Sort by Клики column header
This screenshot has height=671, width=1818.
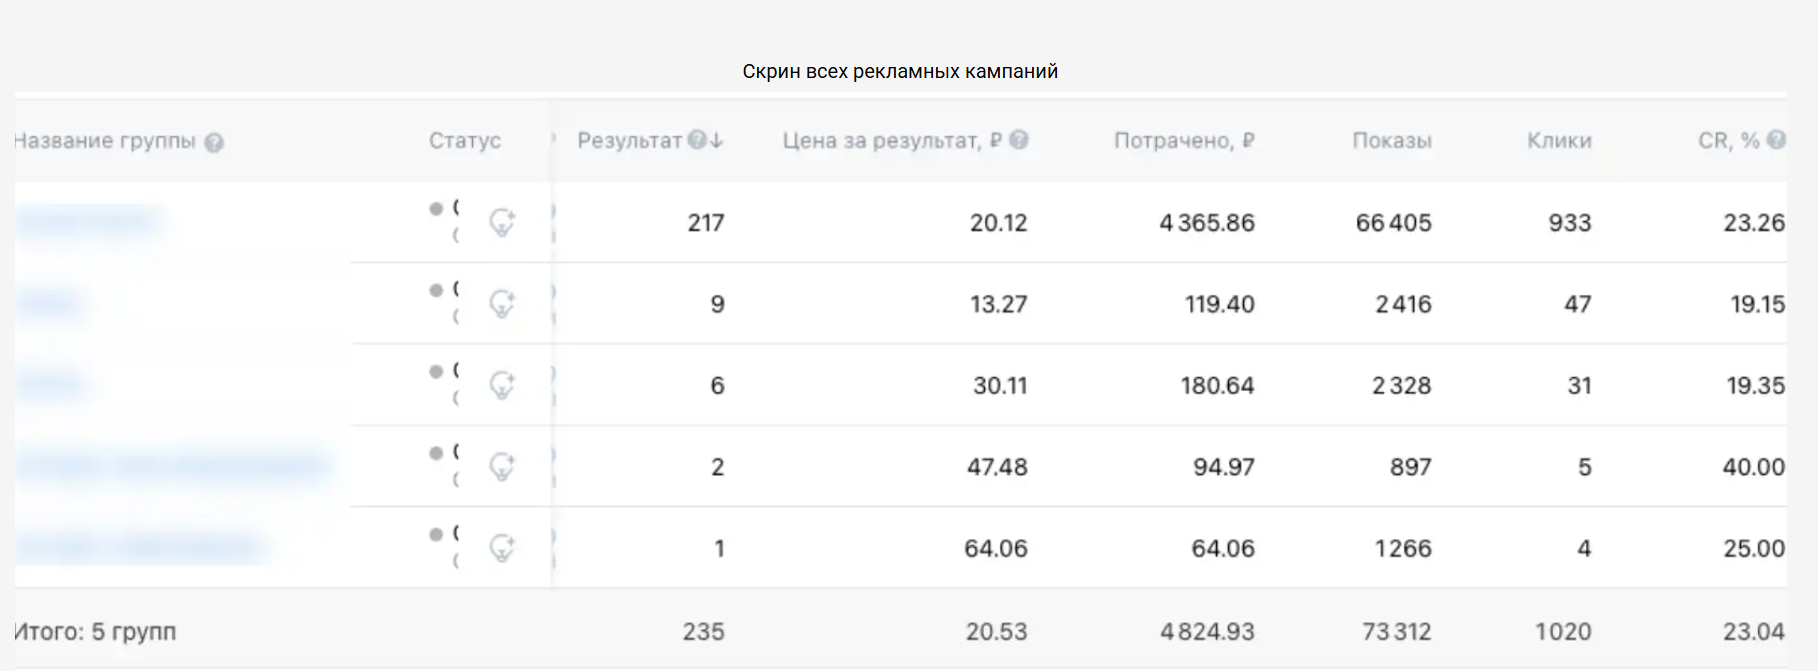pyautogui.click(x=1559, y=141)
